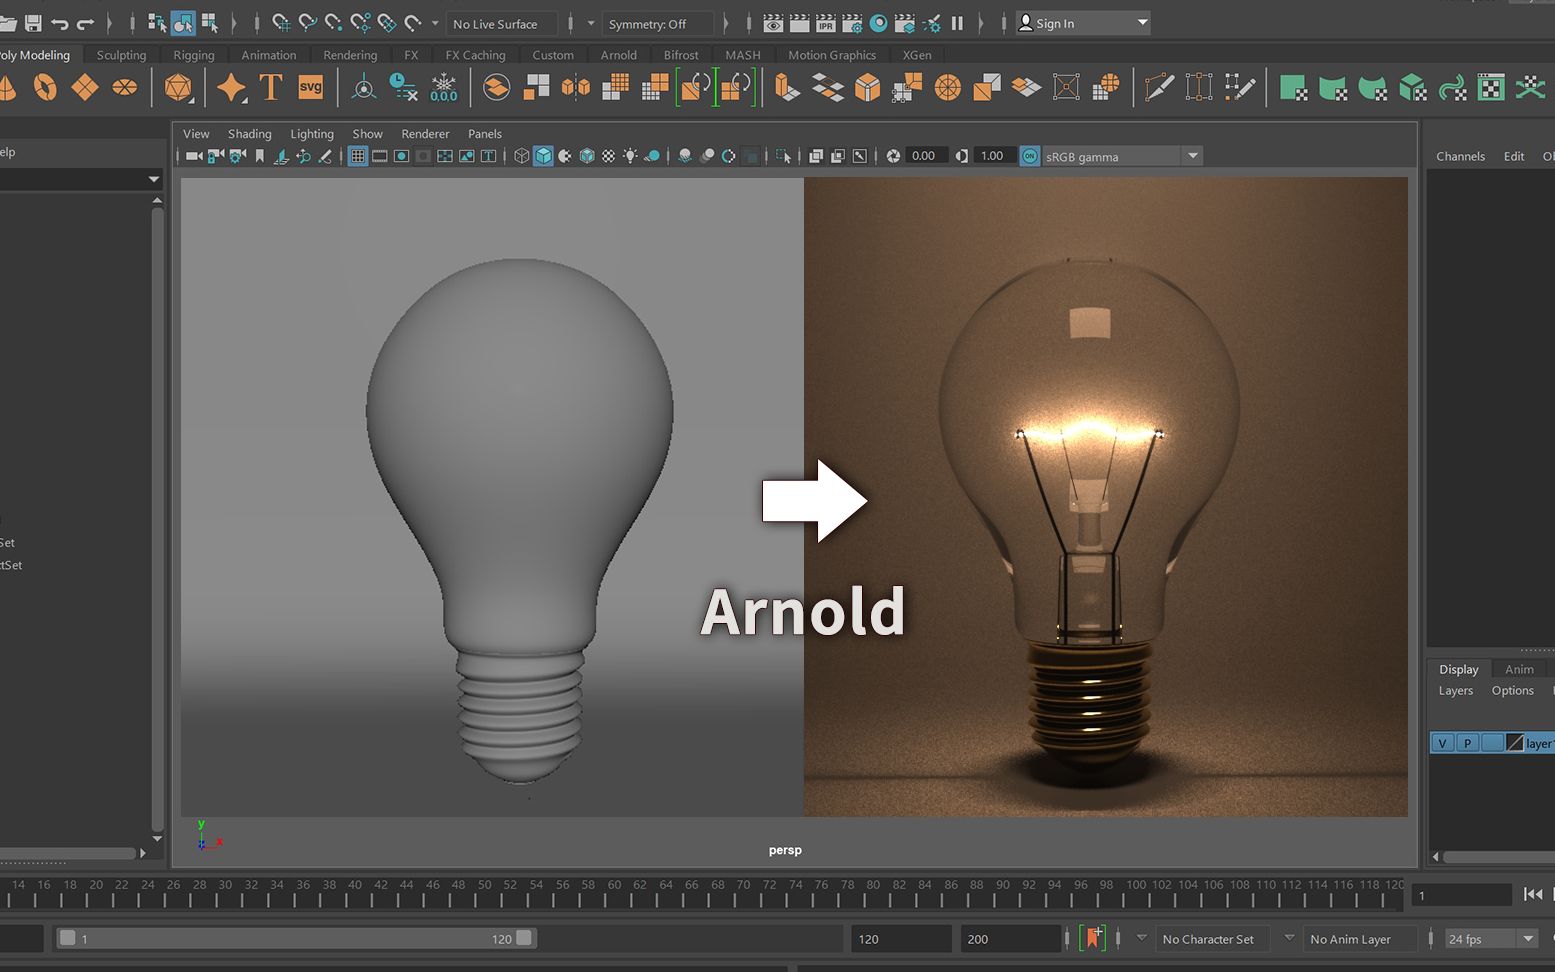Open the Image Plane icon in the viewport toolbar

[282, 156]
